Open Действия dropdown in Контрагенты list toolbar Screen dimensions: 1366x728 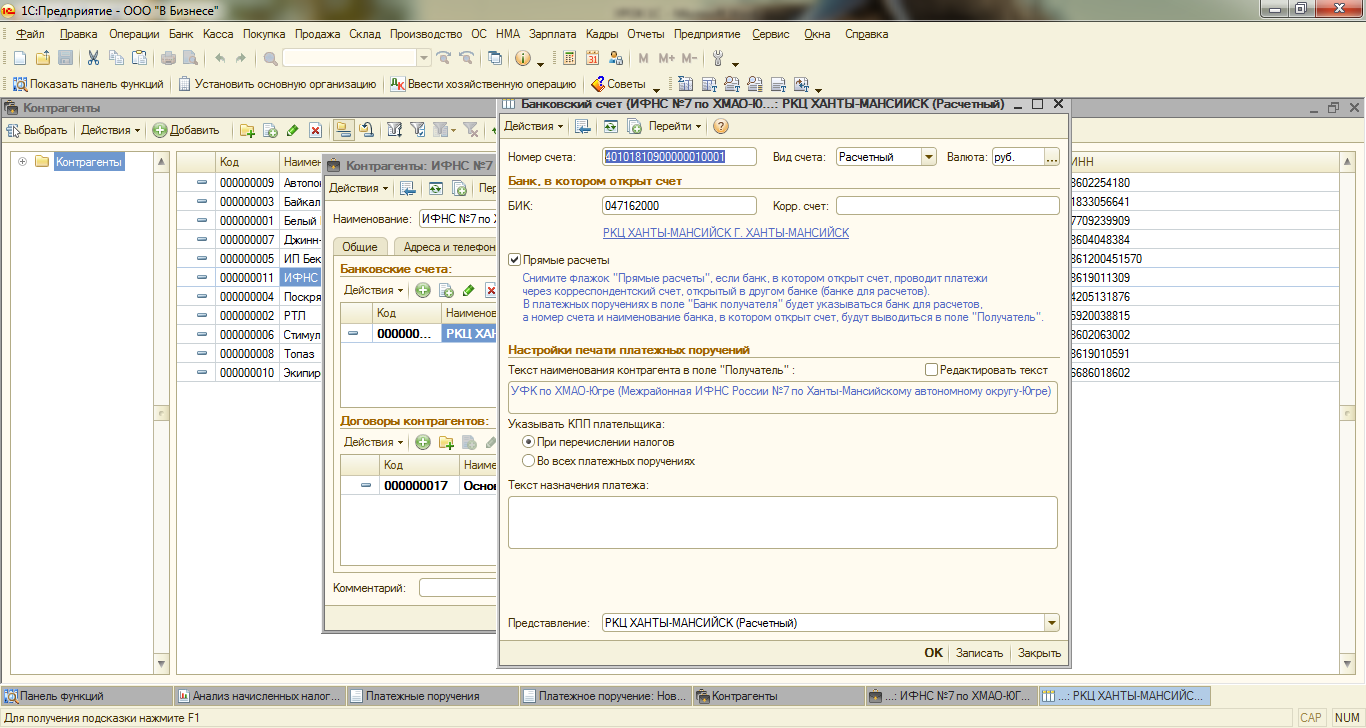(x=111, y=130)
